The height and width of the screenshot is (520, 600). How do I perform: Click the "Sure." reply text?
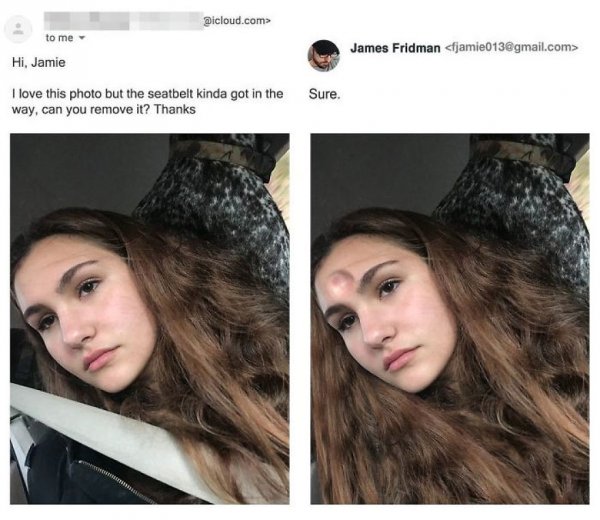[x=326, y=95]
